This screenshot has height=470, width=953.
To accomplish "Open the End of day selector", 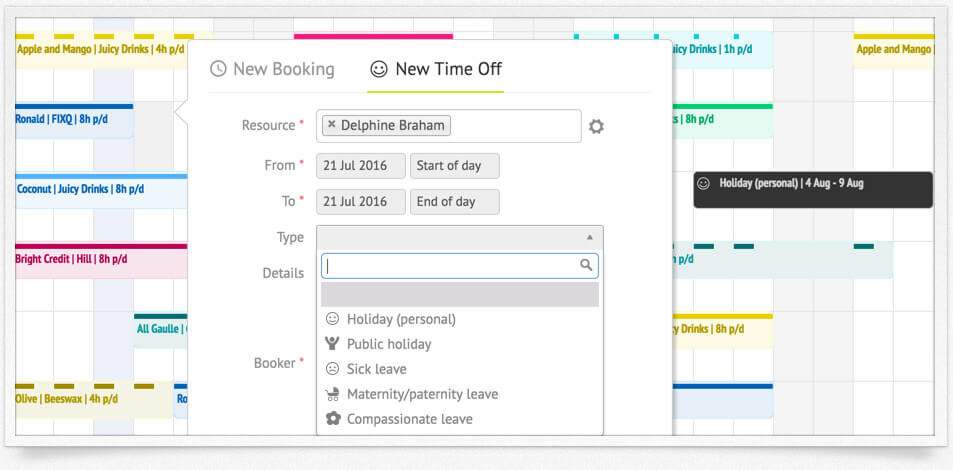I will click(455, 202).
